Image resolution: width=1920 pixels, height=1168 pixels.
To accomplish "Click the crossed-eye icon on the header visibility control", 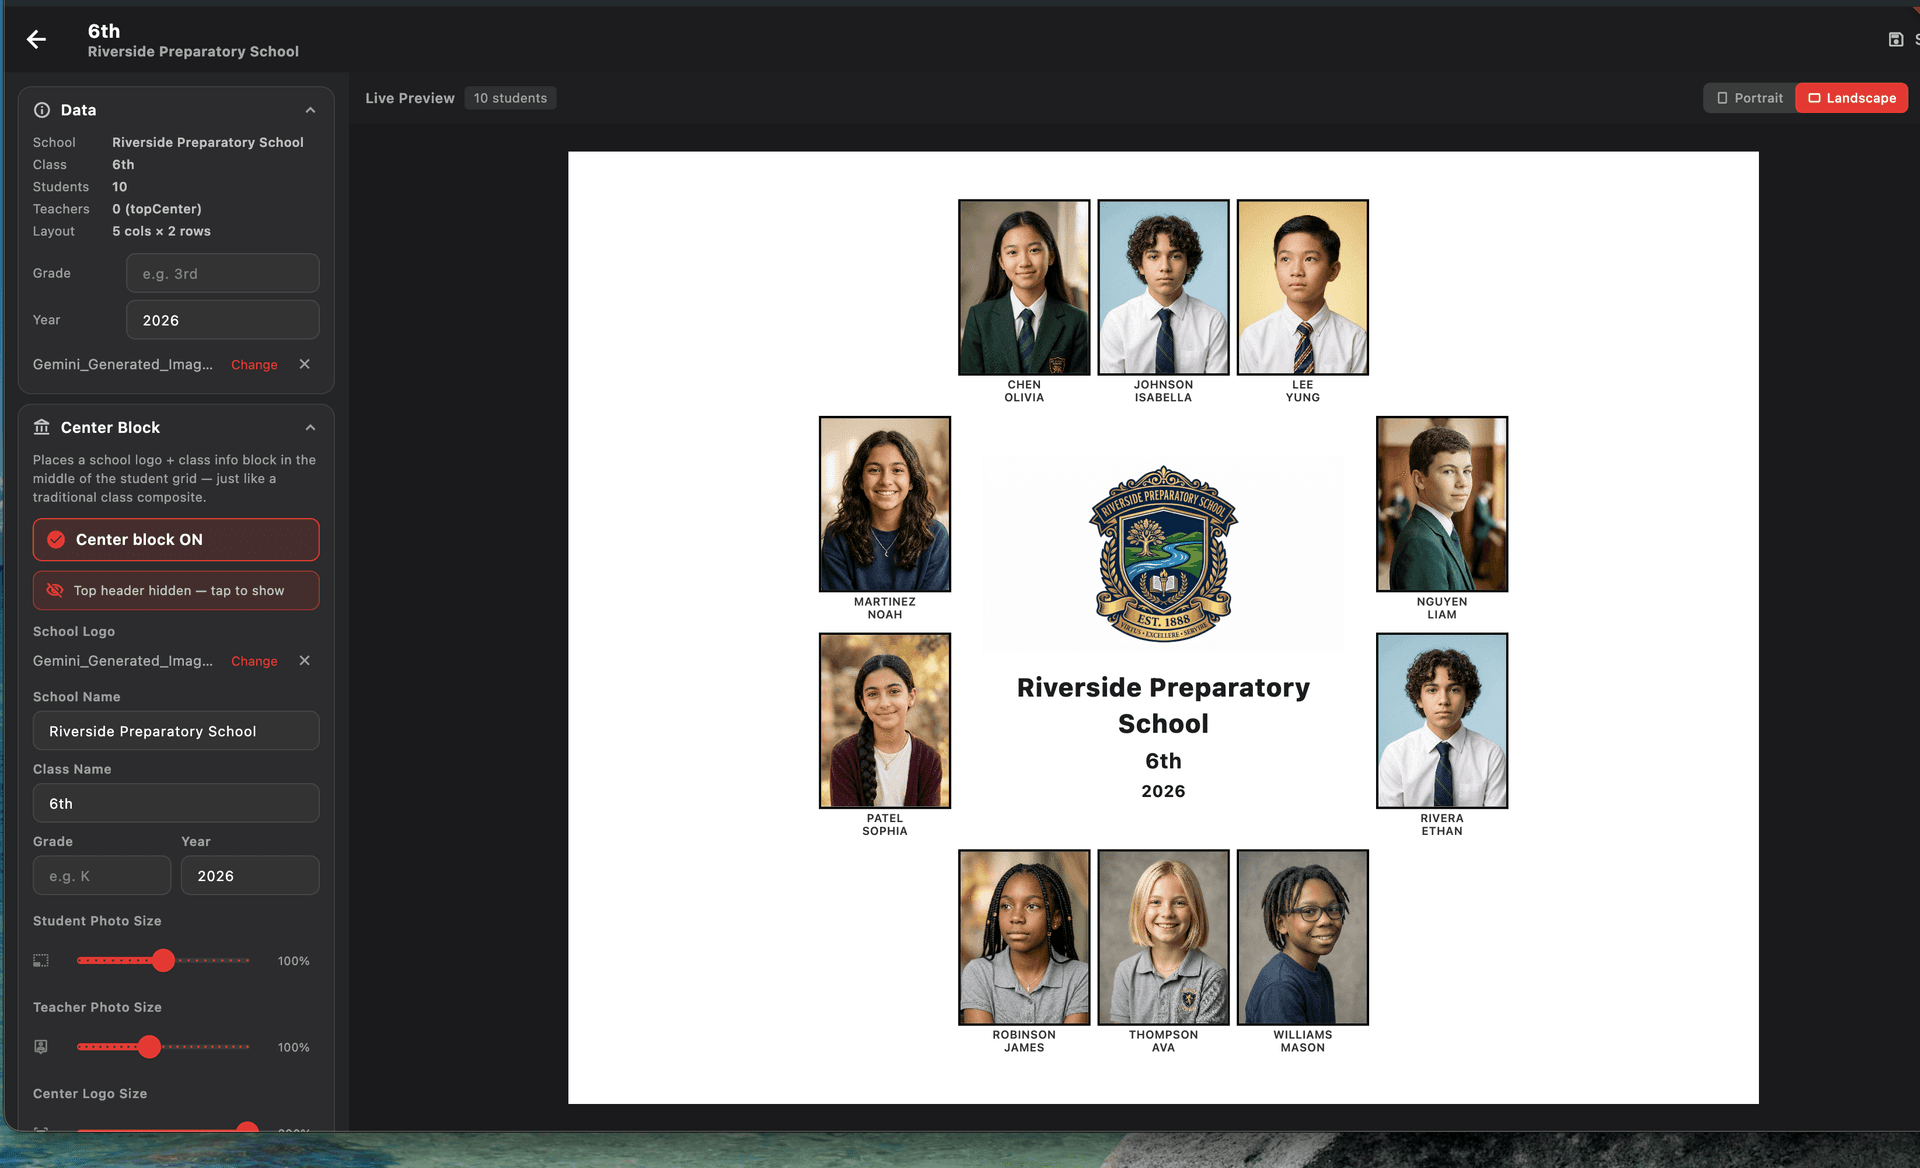I will (x=55, y=590).
